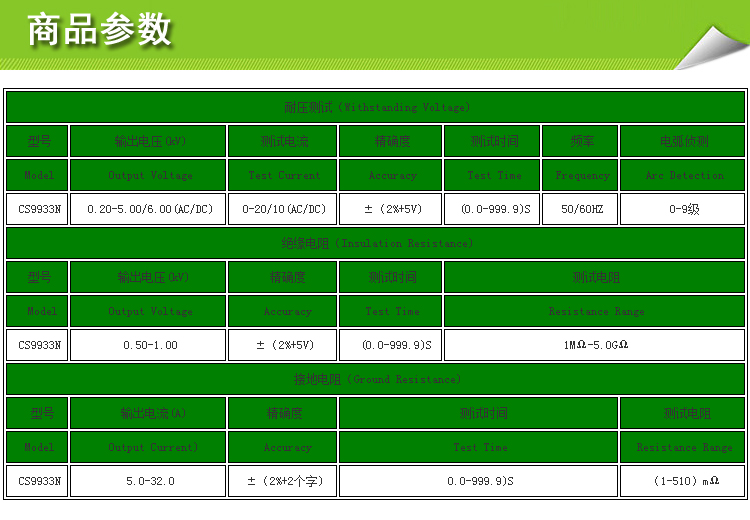Click the (1-510) mΩ resistance cell
The height and width of the screenshot is (520, 750).
683,481
